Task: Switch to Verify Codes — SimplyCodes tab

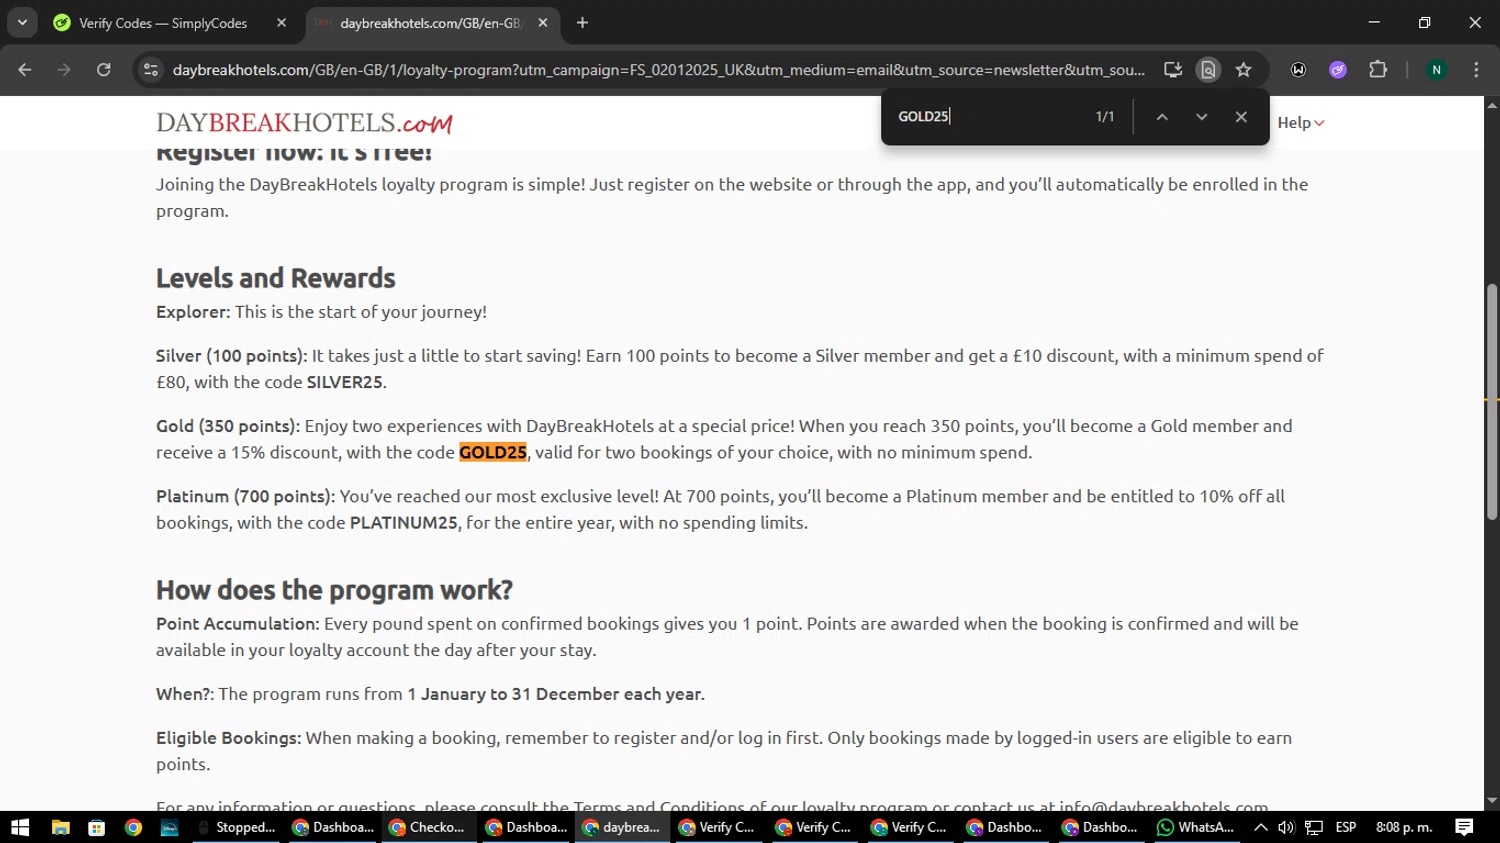Action: 162,23
